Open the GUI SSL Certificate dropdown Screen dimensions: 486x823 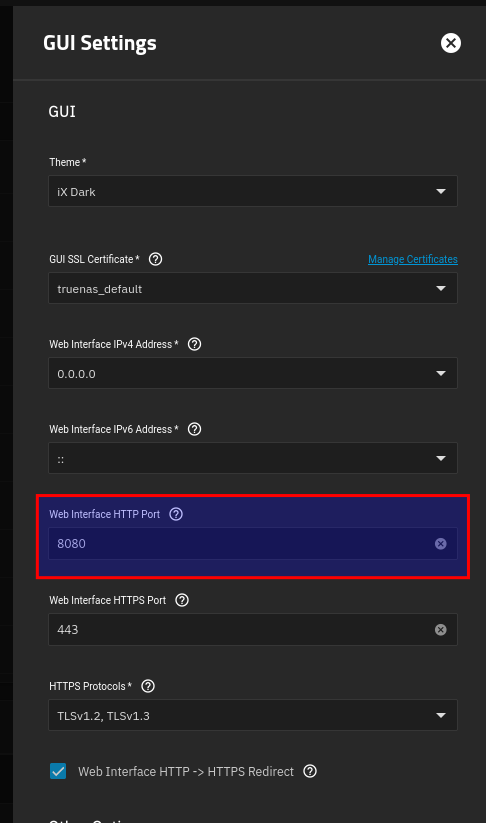click(252, 288)
